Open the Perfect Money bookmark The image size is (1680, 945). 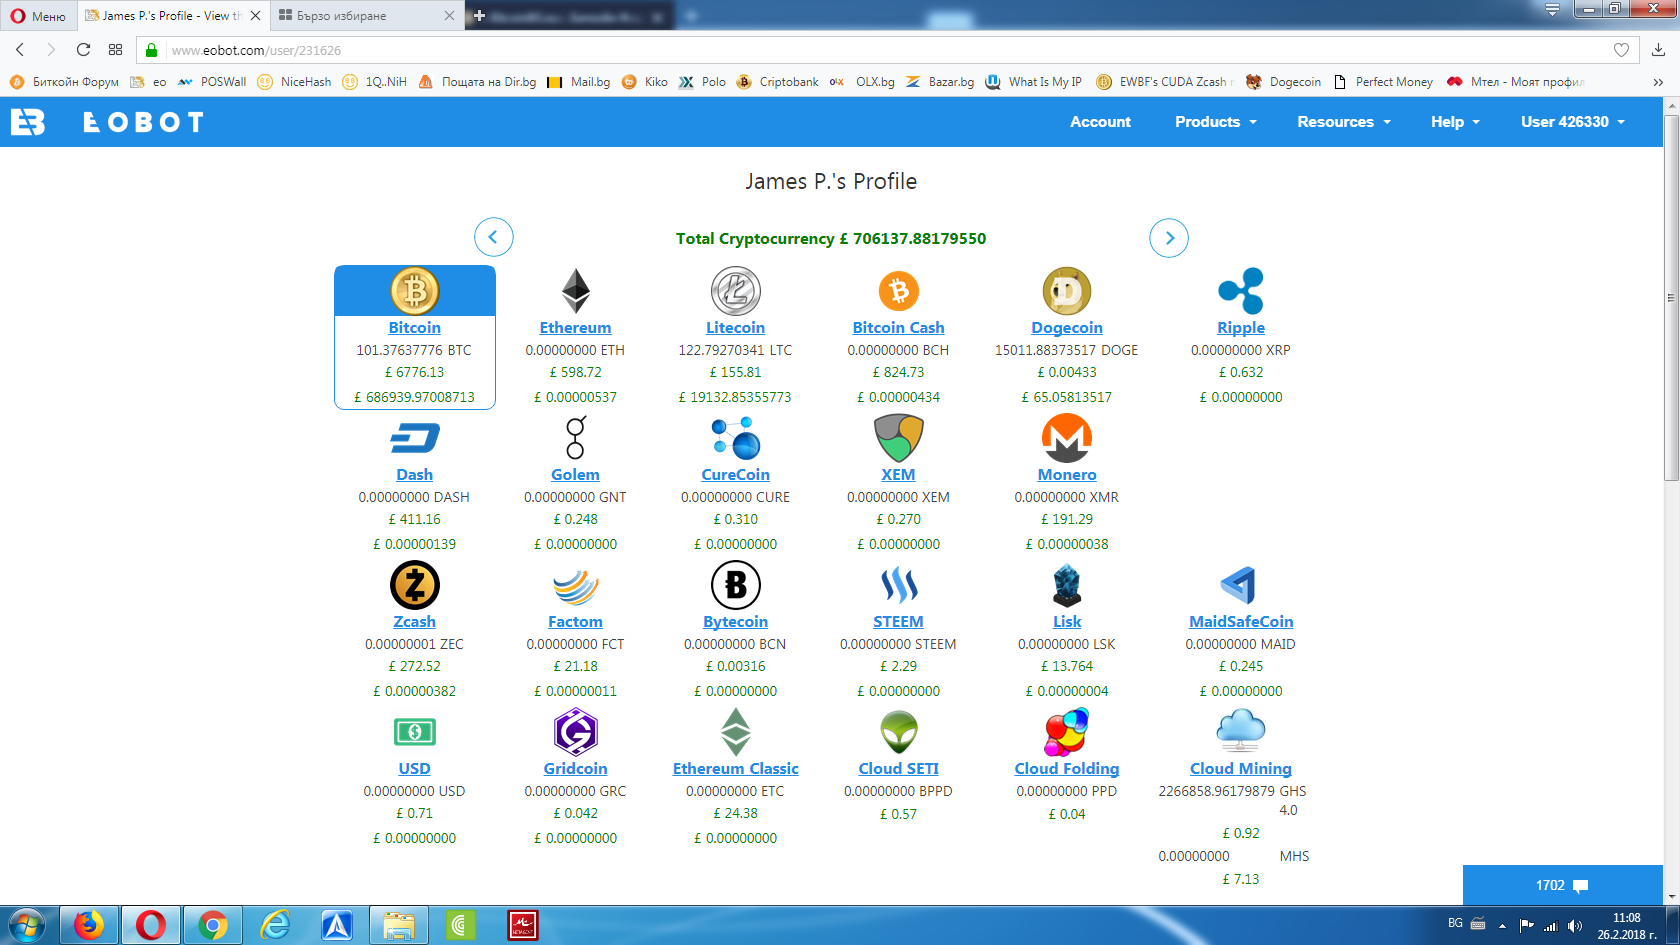click(1383, 82)
